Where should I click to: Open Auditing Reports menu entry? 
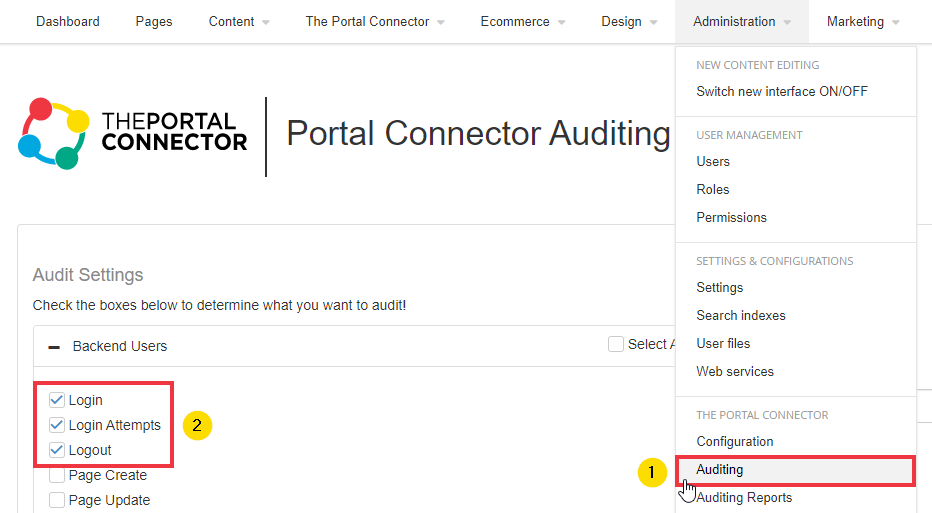(744, 498)
